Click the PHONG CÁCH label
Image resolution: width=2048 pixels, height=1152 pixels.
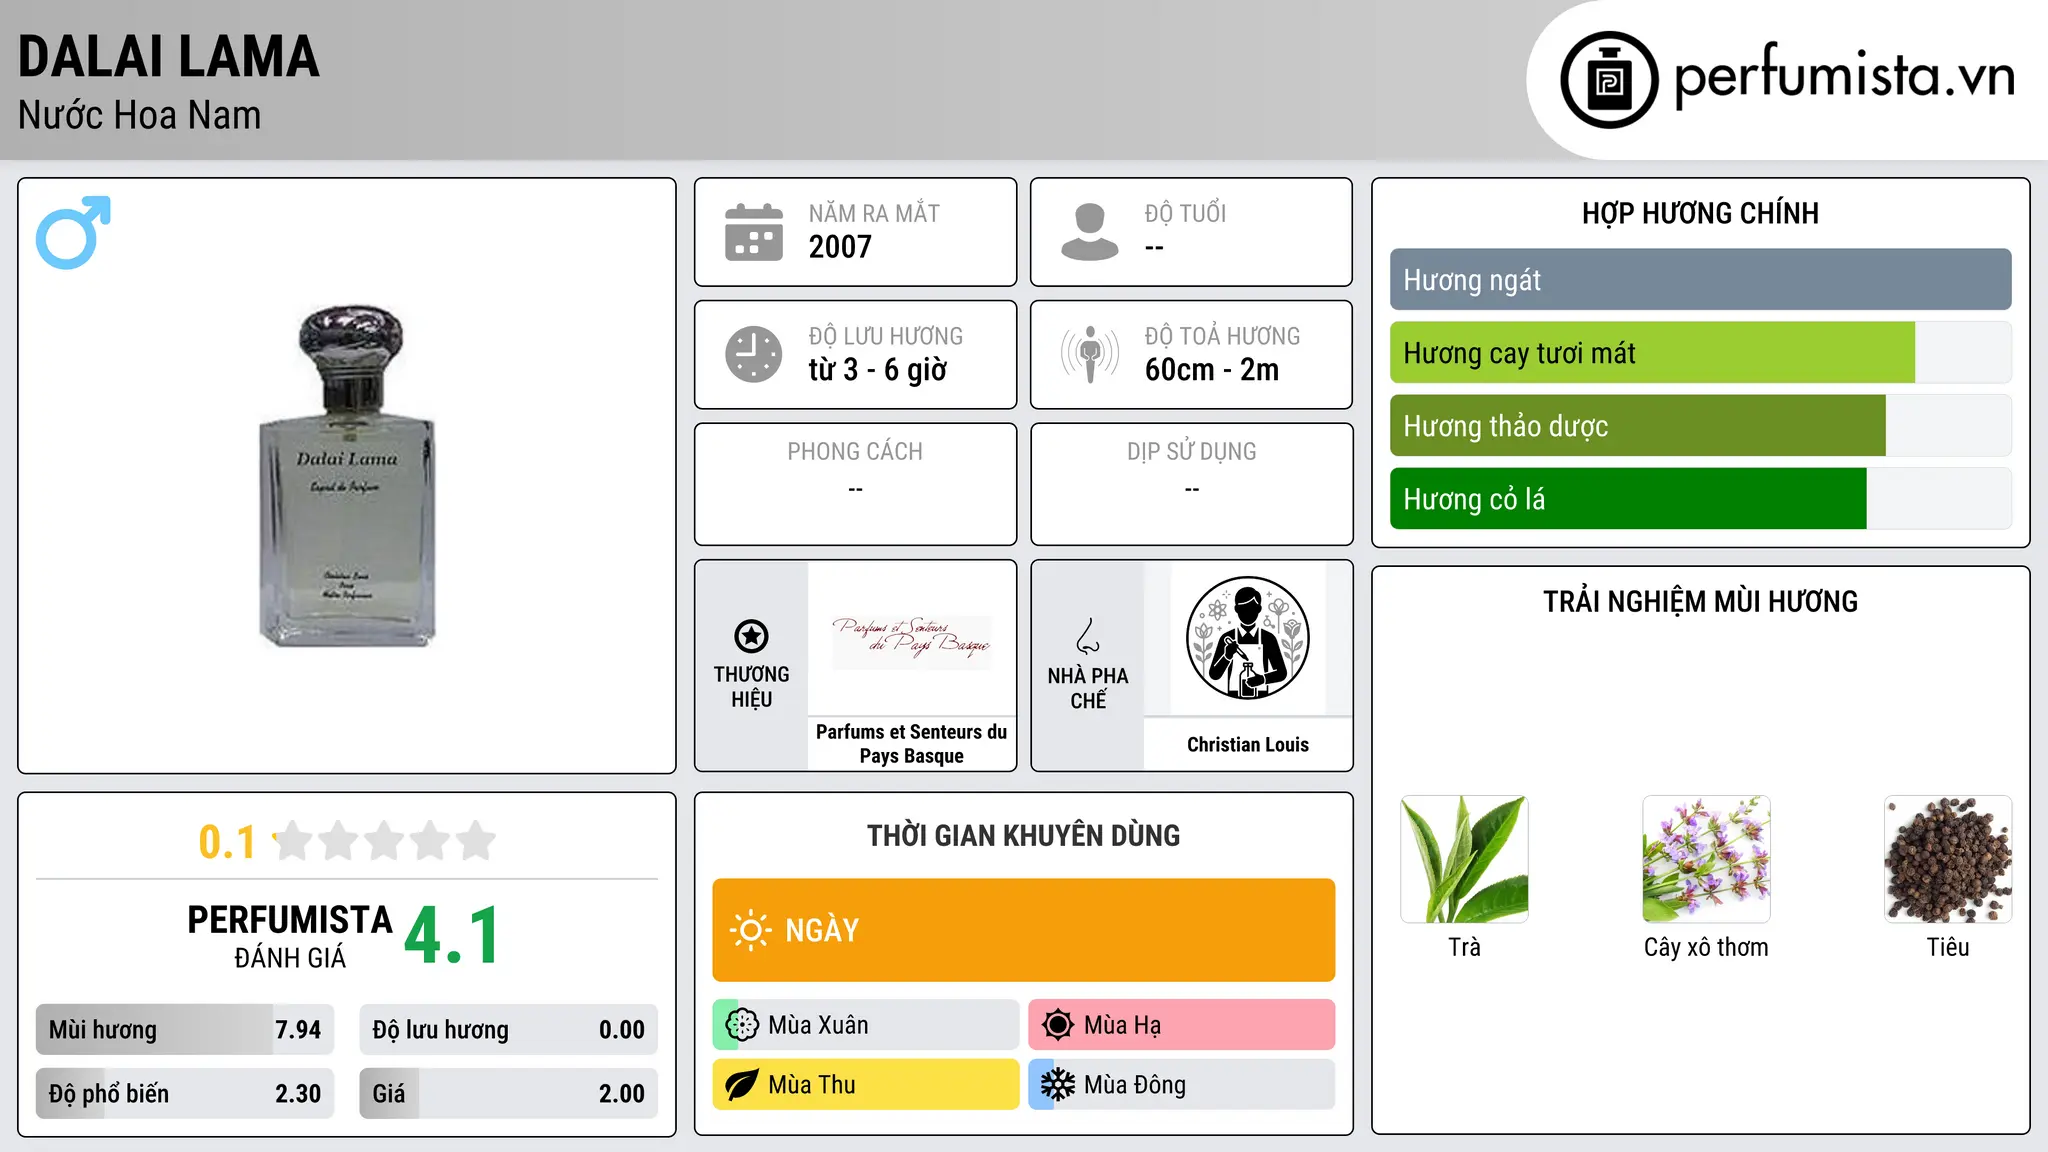[x=855, y=452]
